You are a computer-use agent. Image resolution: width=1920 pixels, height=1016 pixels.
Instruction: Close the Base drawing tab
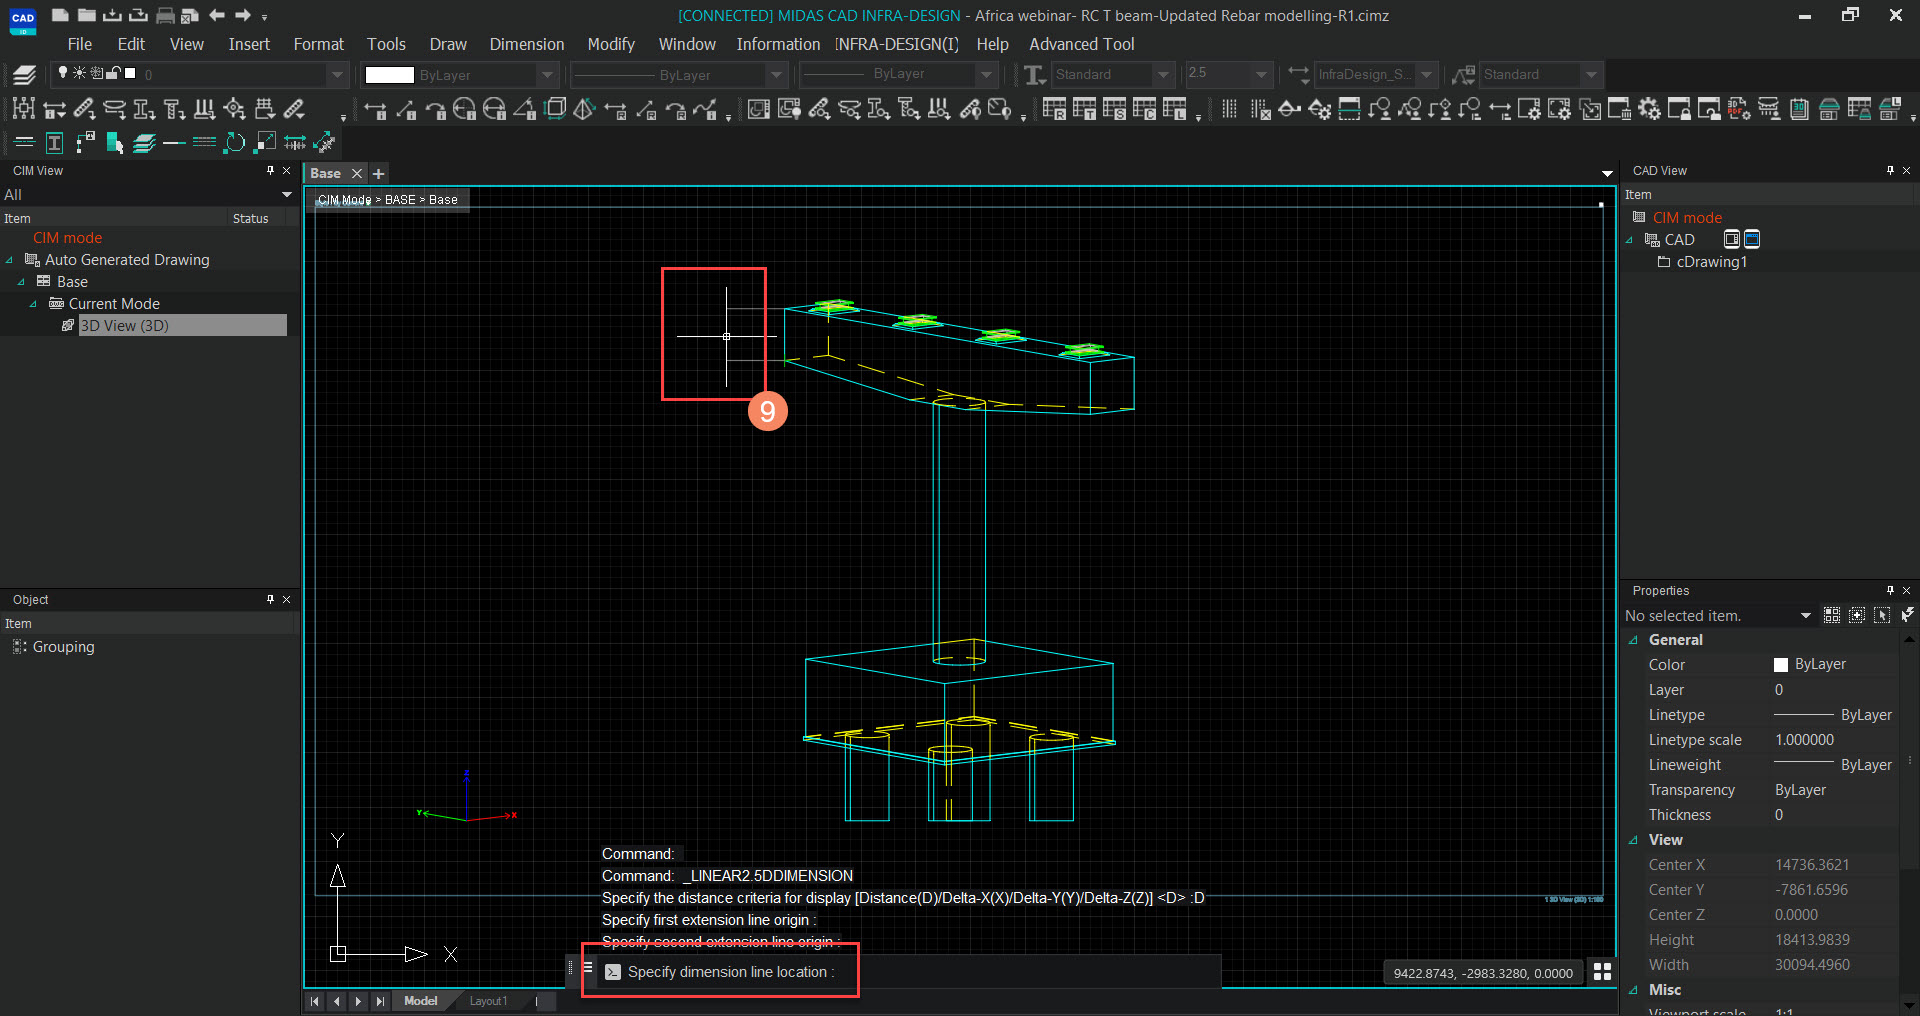coord(357,174)
